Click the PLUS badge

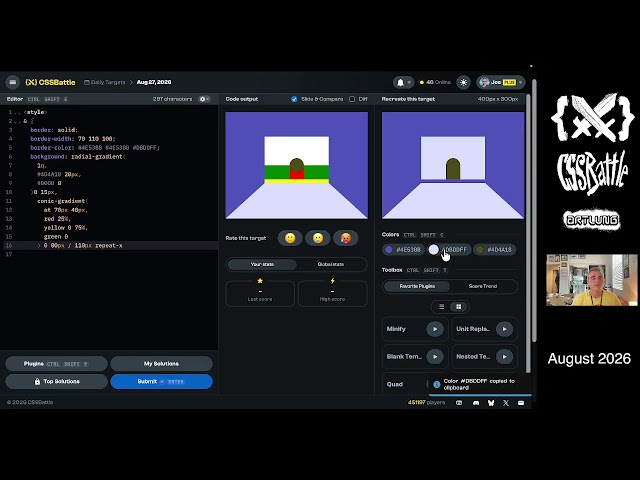click(x=509, y=82)
